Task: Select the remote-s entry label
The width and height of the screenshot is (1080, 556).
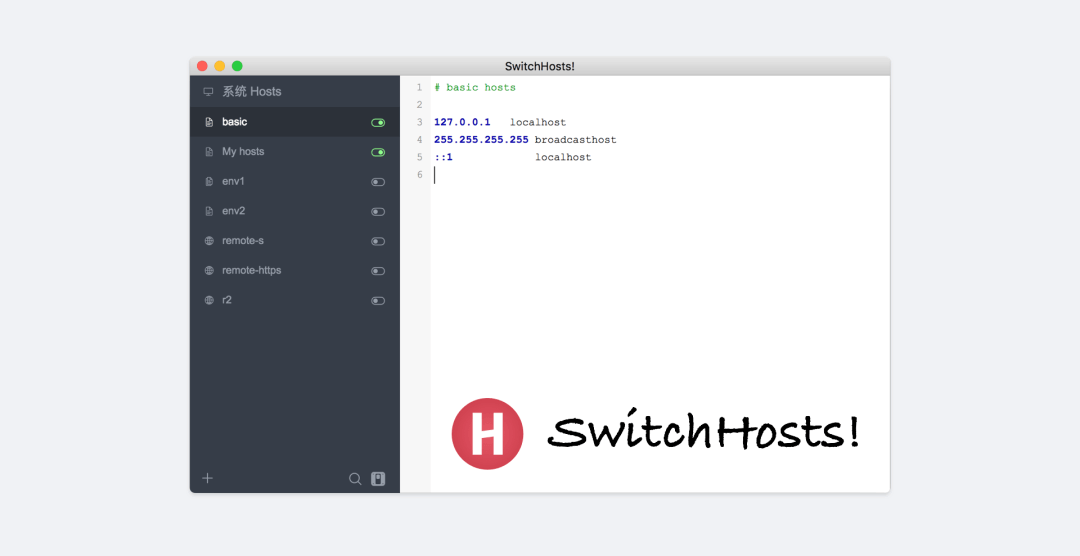Action: click(x=243, y=240)
